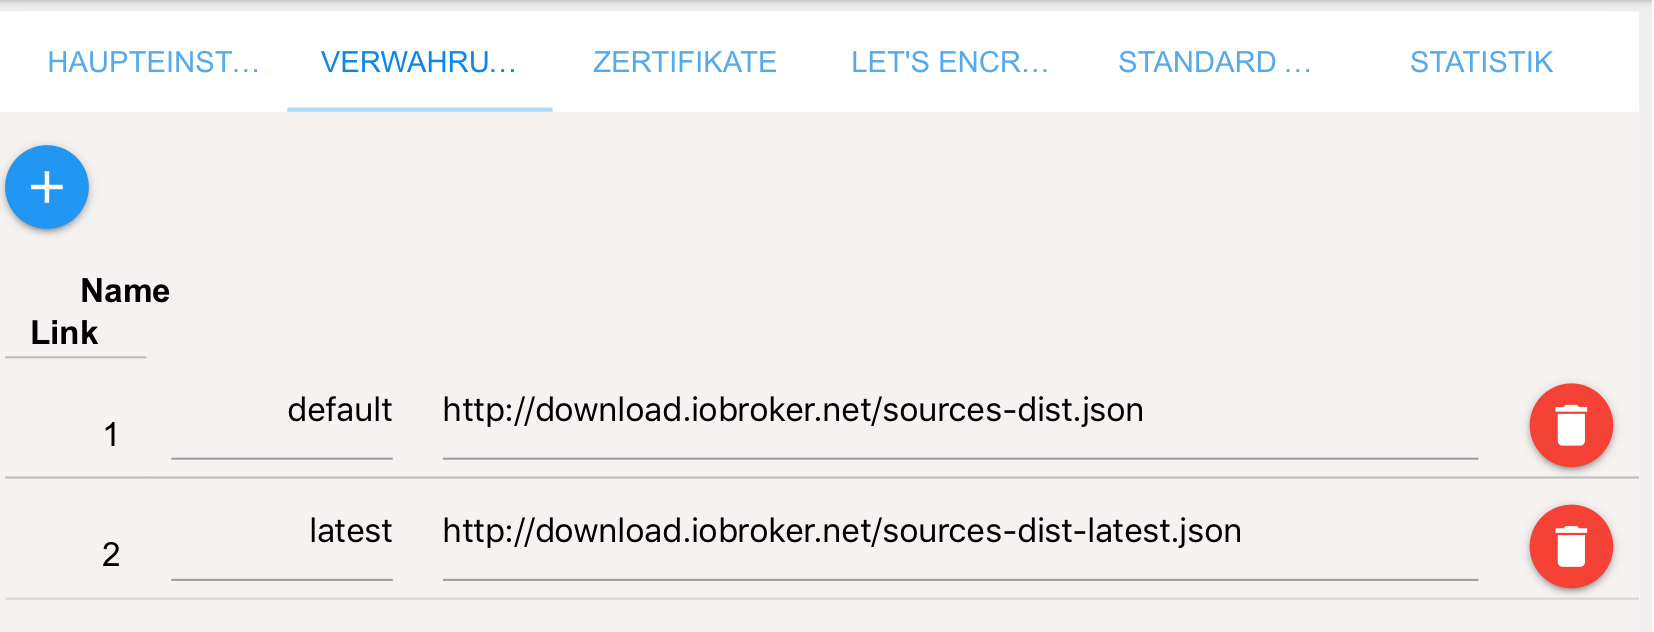Go to the STANDARD ... tab

(x=1215, y=62)
